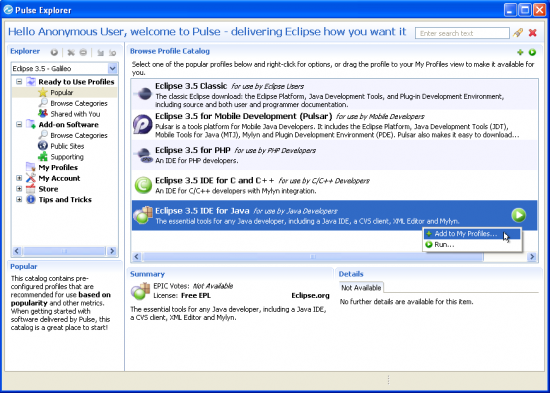Select Browse Categories under Add-on Software

pyautogui.click(x=79, y=135)
